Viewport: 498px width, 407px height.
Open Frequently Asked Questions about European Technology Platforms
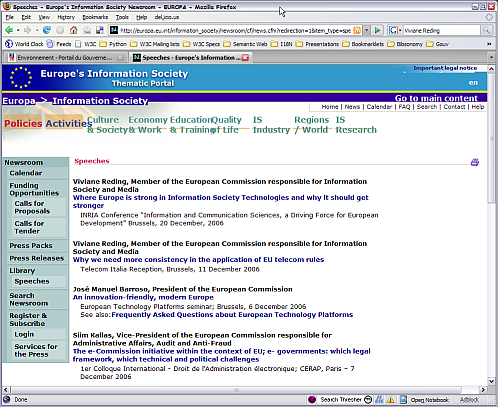click(x=232, y=314)
